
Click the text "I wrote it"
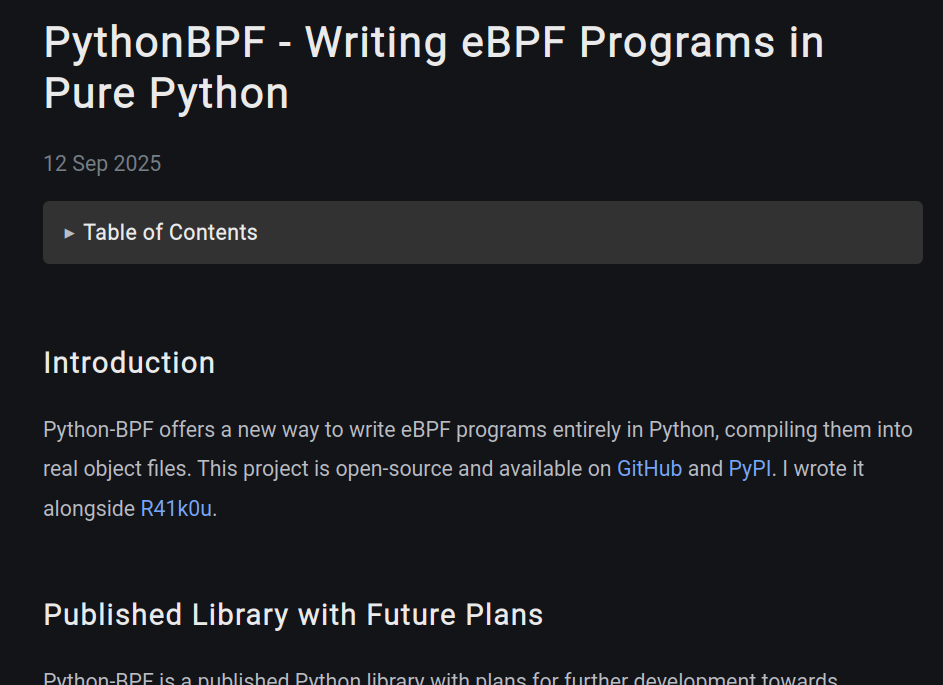point(823,469)
